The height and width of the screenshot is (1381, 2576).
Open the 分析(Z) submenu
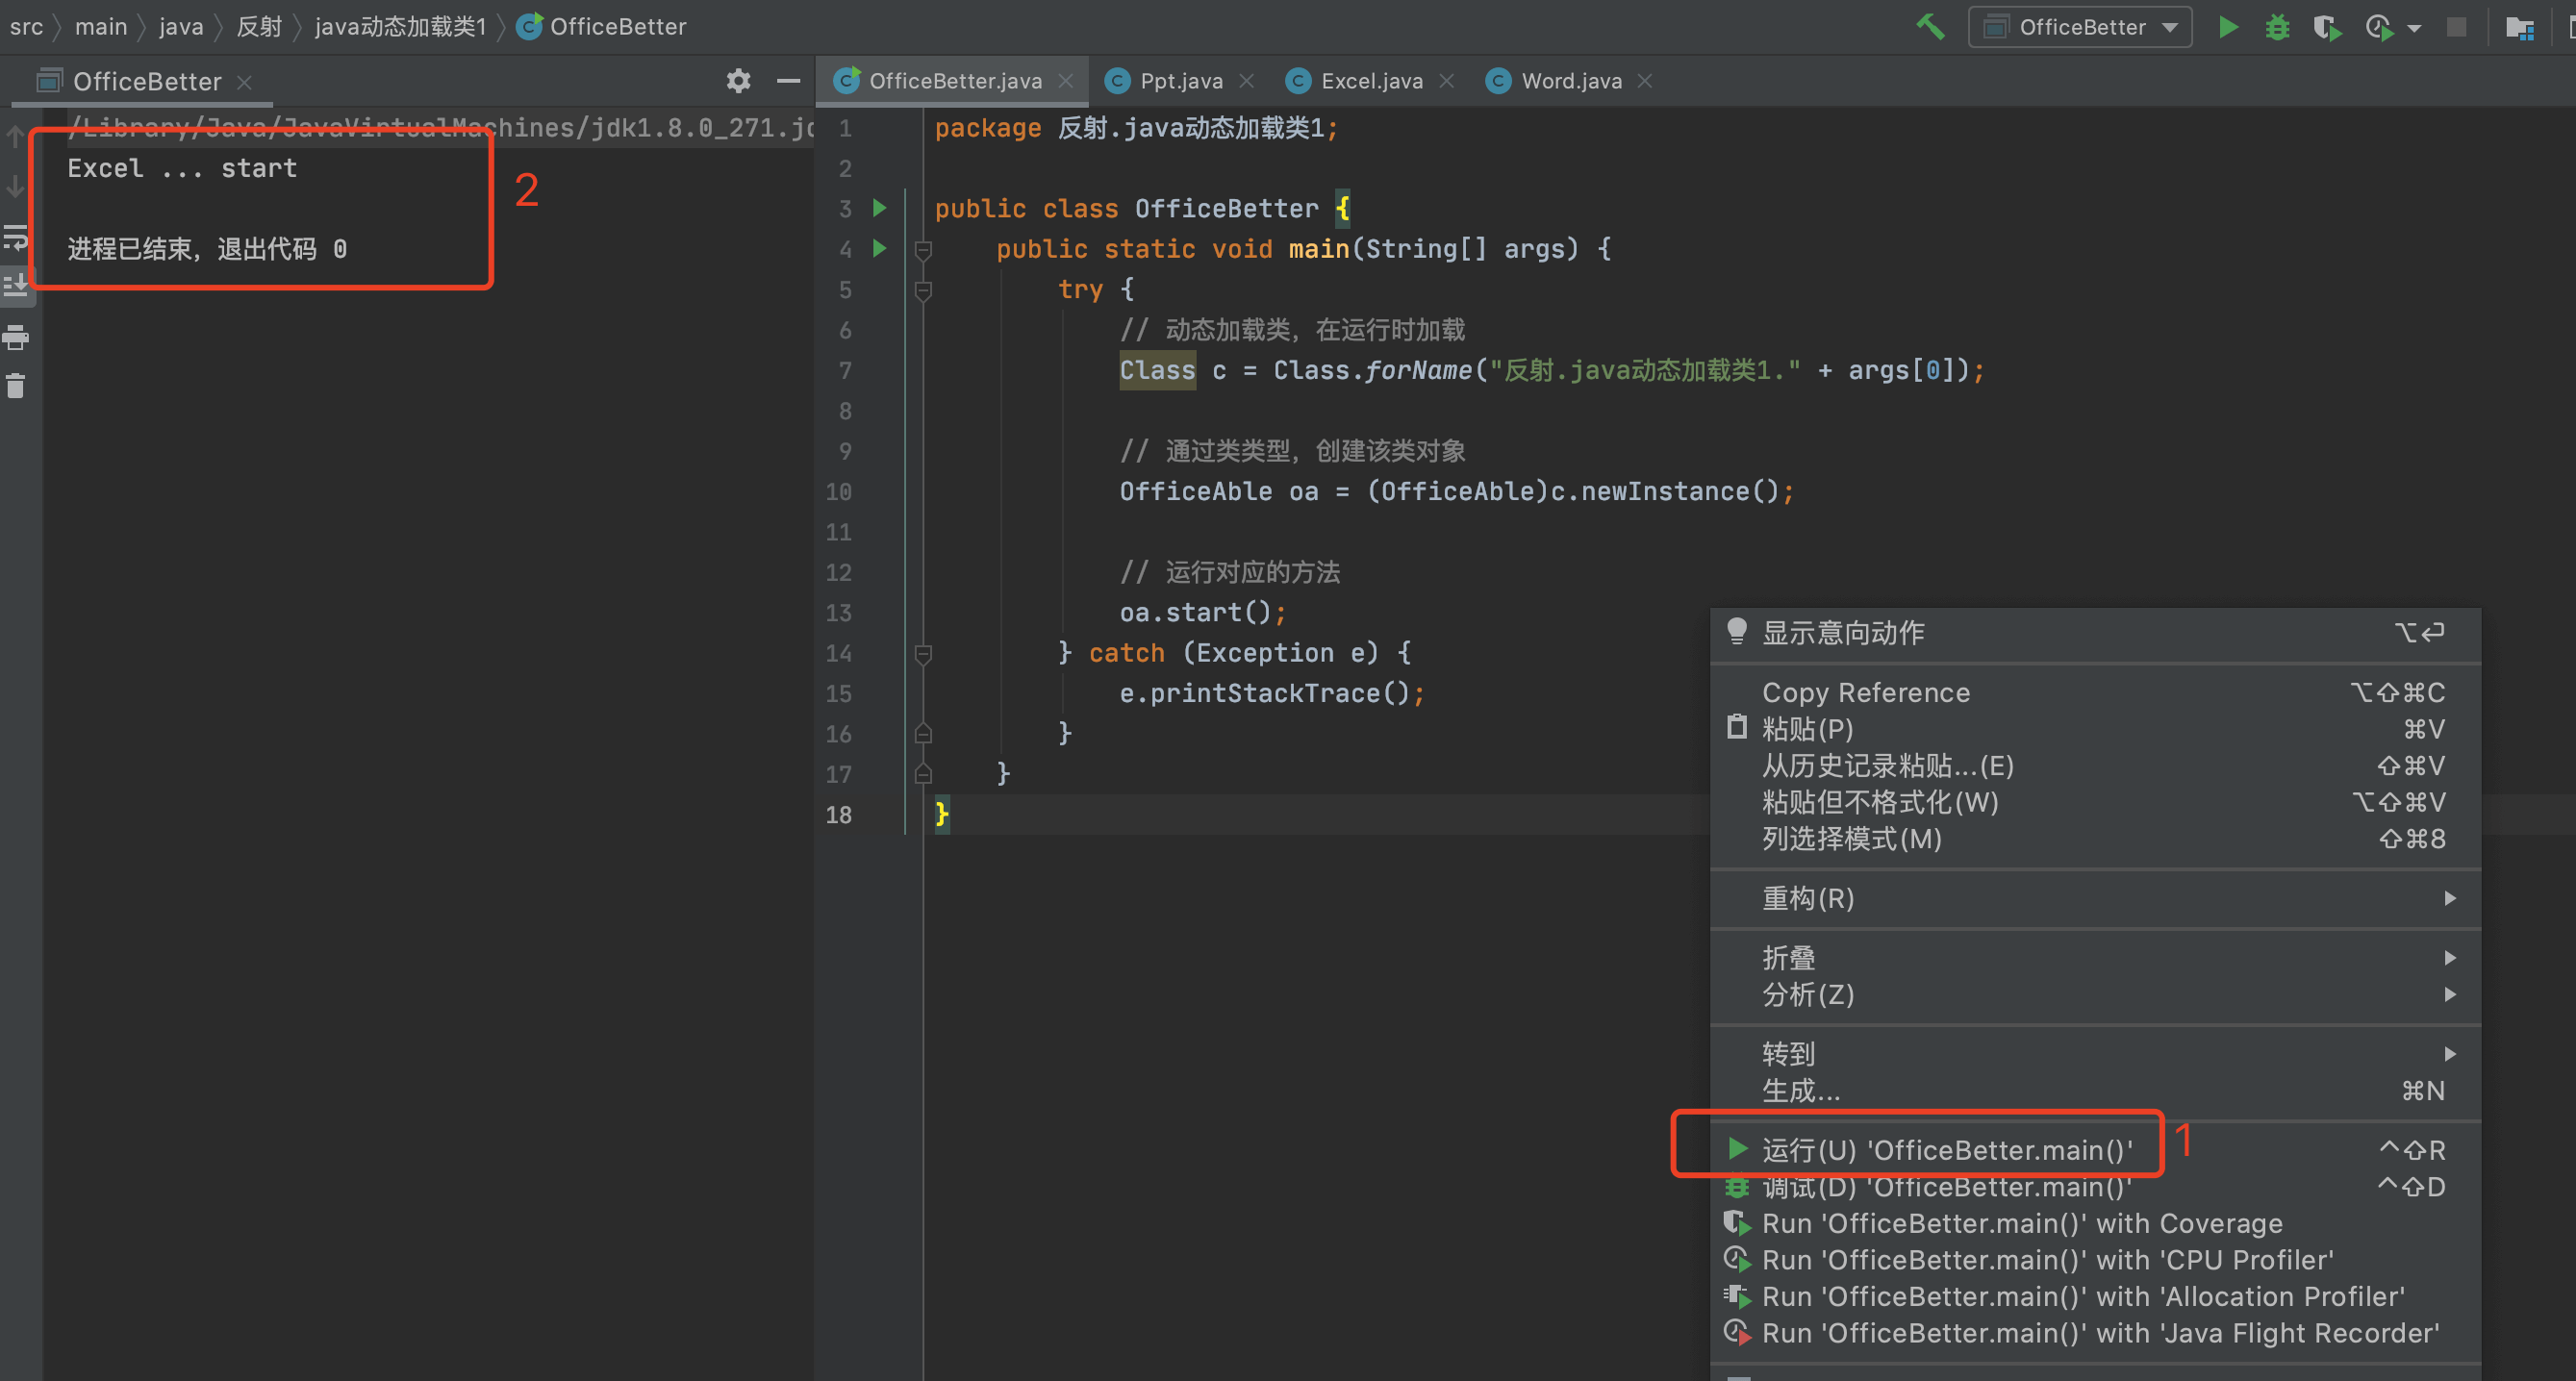[x=2095, y=995]
